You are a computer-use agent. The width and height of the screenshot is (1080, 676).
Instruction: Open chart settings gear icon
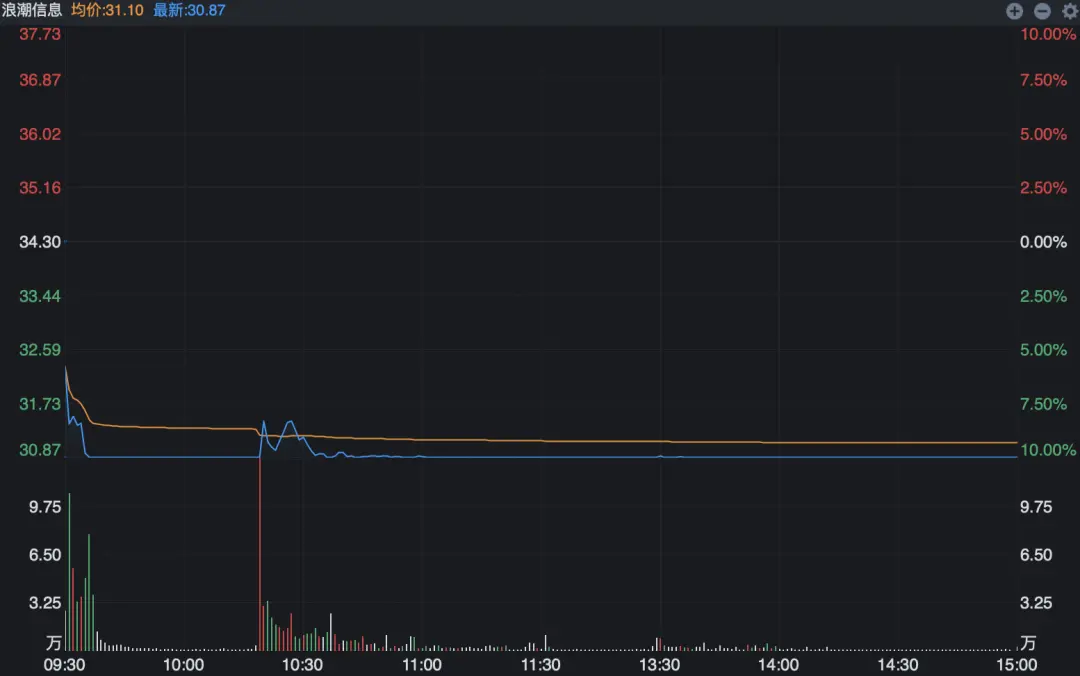[1067, 11]
